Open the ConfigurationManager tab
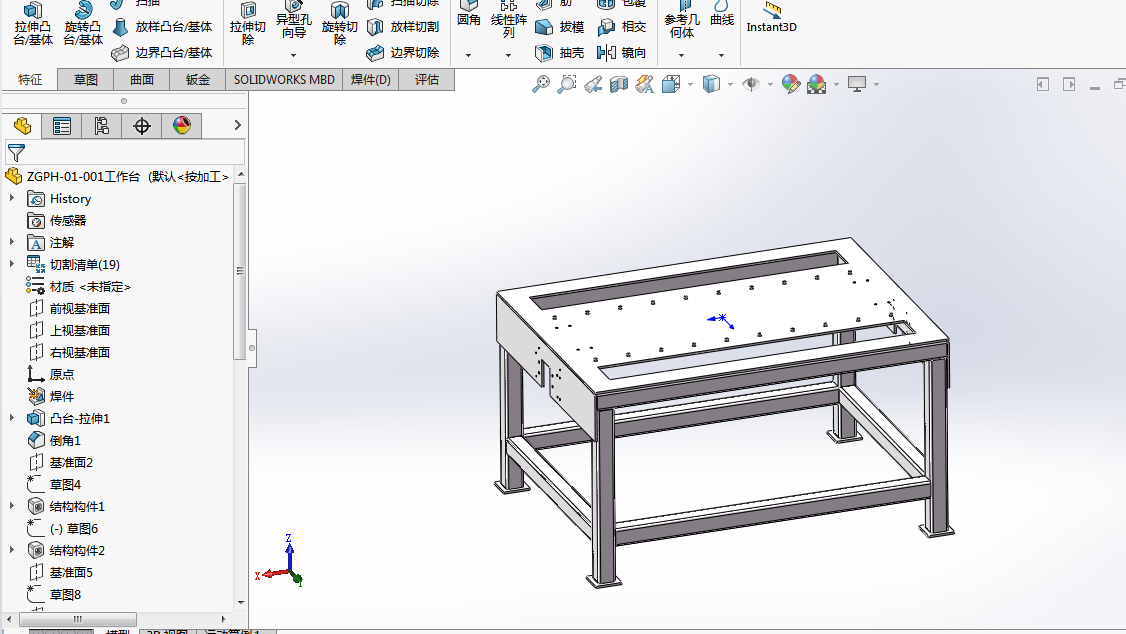 101,126
